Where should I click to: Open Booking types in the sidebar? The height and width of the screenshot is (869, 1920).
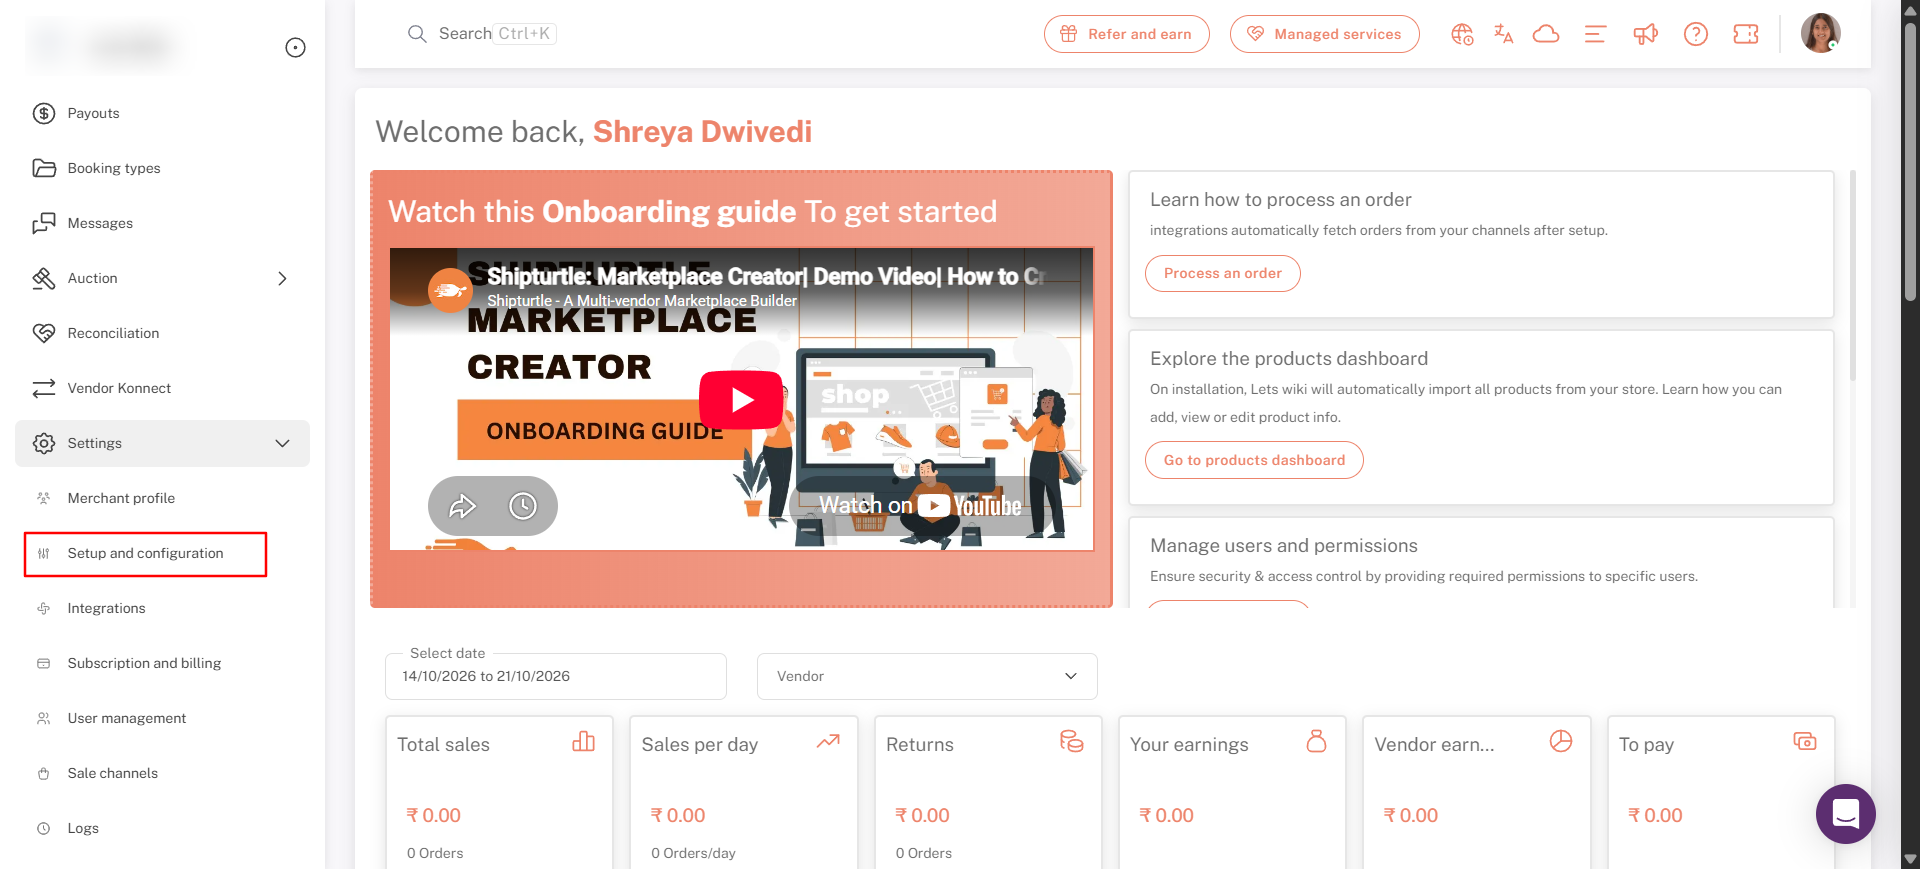[x=162, y=168]
